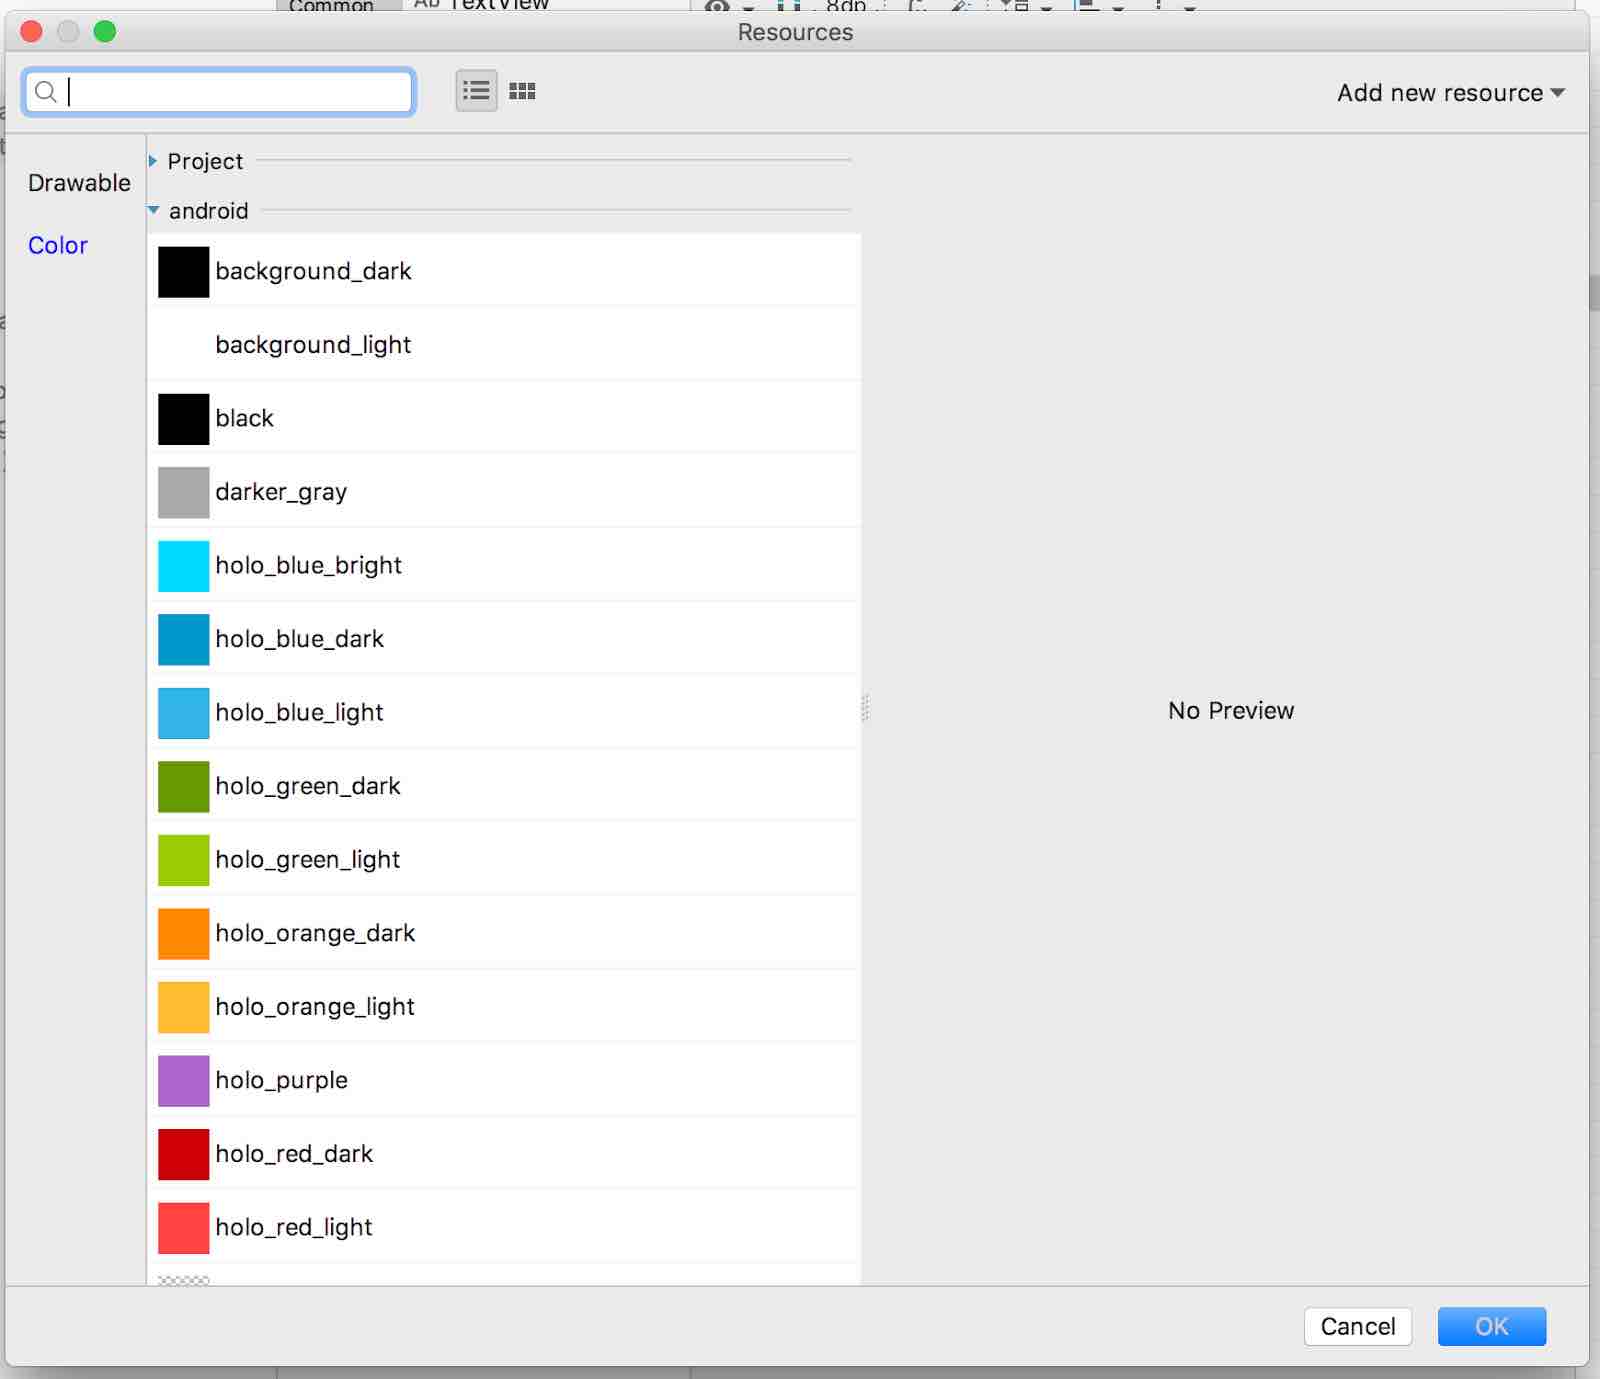Image resolution: width=1600 pixels, height=1379 pixels.
Task: Focus the resource search field
Action: point(218,92)
